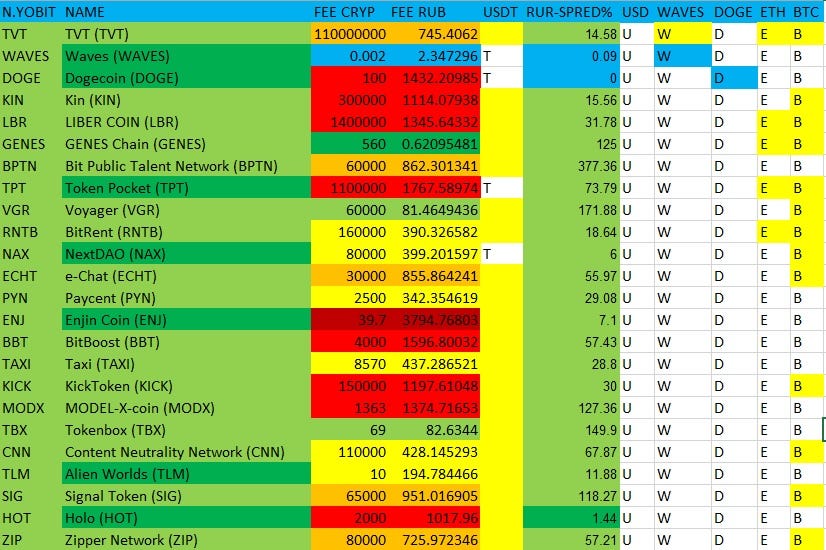Select cell 'LIBER COIN (LBR)'

click(186, 122)
